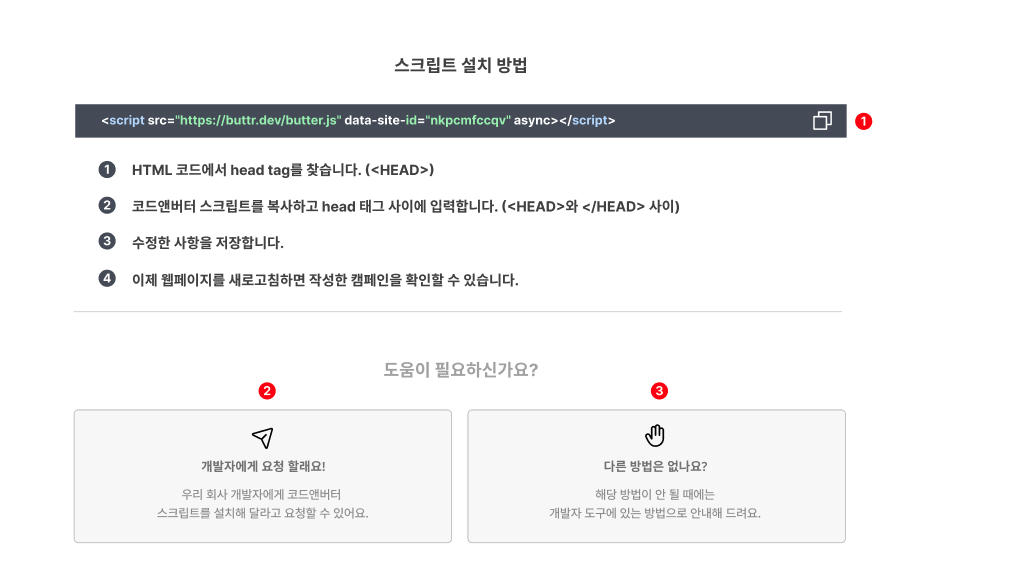The image size is (1026, 587).
Task: Click the 'nkpcmfccqv' site id value
Action: coord(468,120)
